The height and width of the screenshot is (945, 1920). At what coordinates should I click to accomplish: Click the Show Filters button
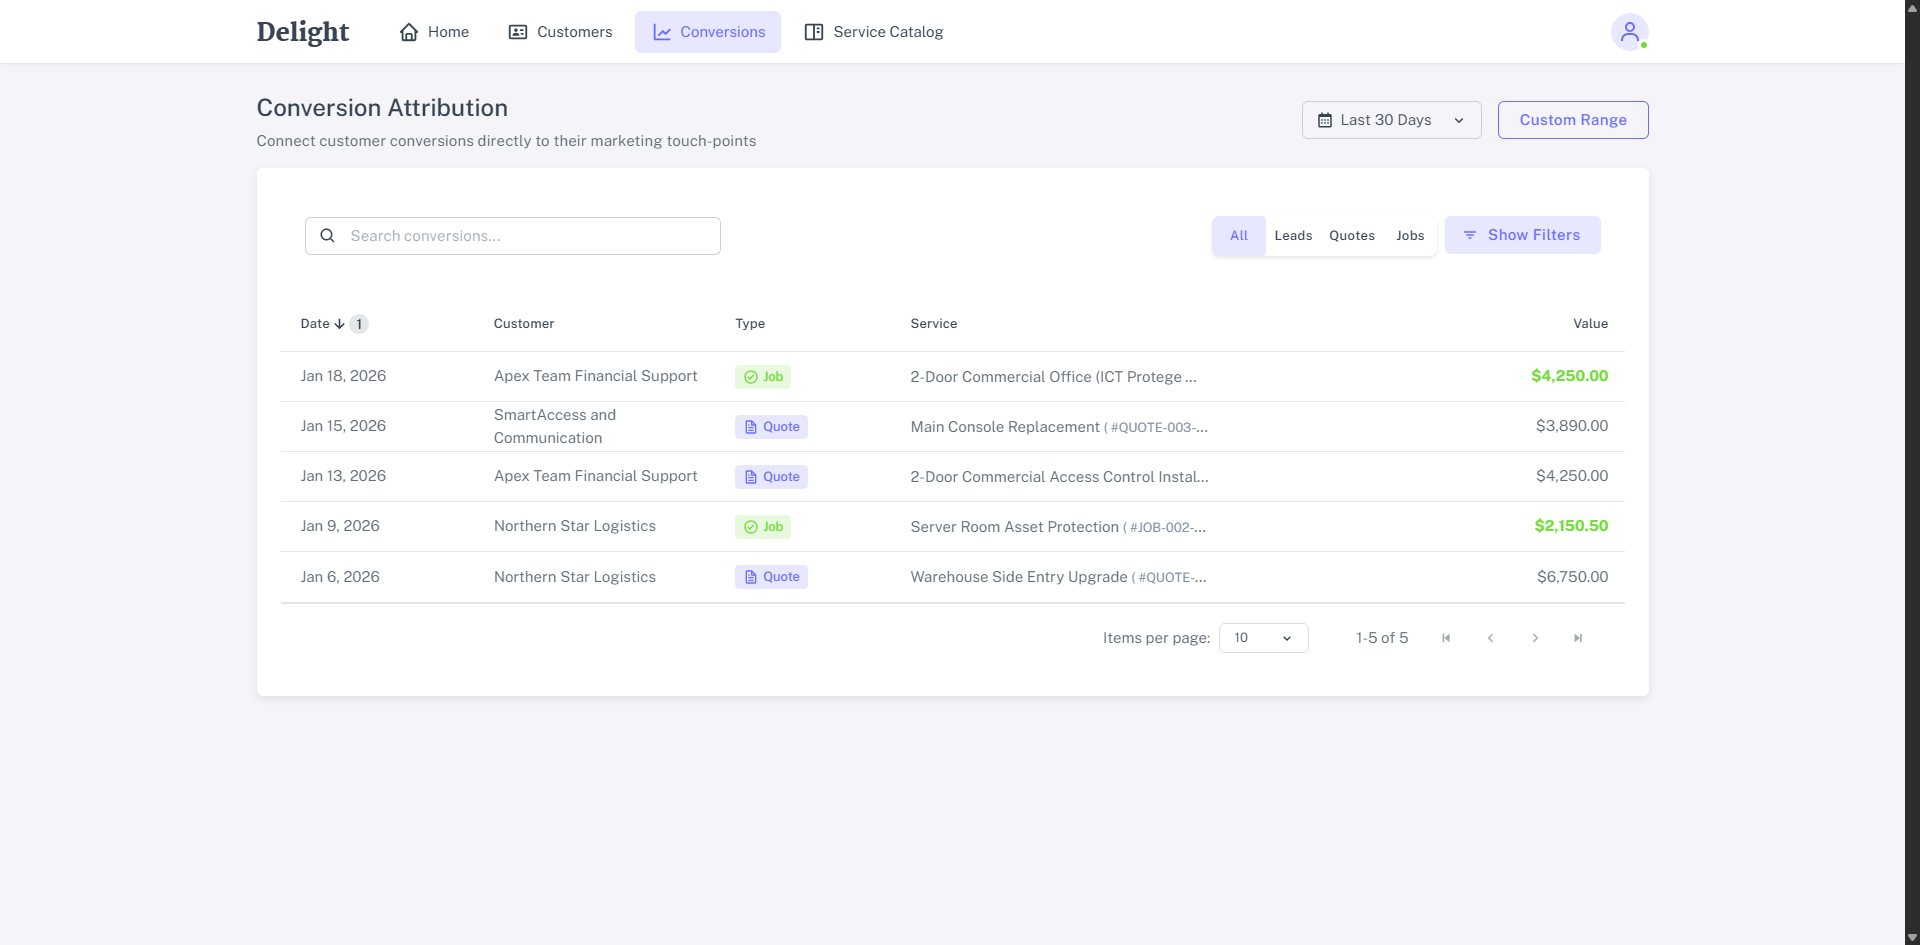coord(1522,235)
